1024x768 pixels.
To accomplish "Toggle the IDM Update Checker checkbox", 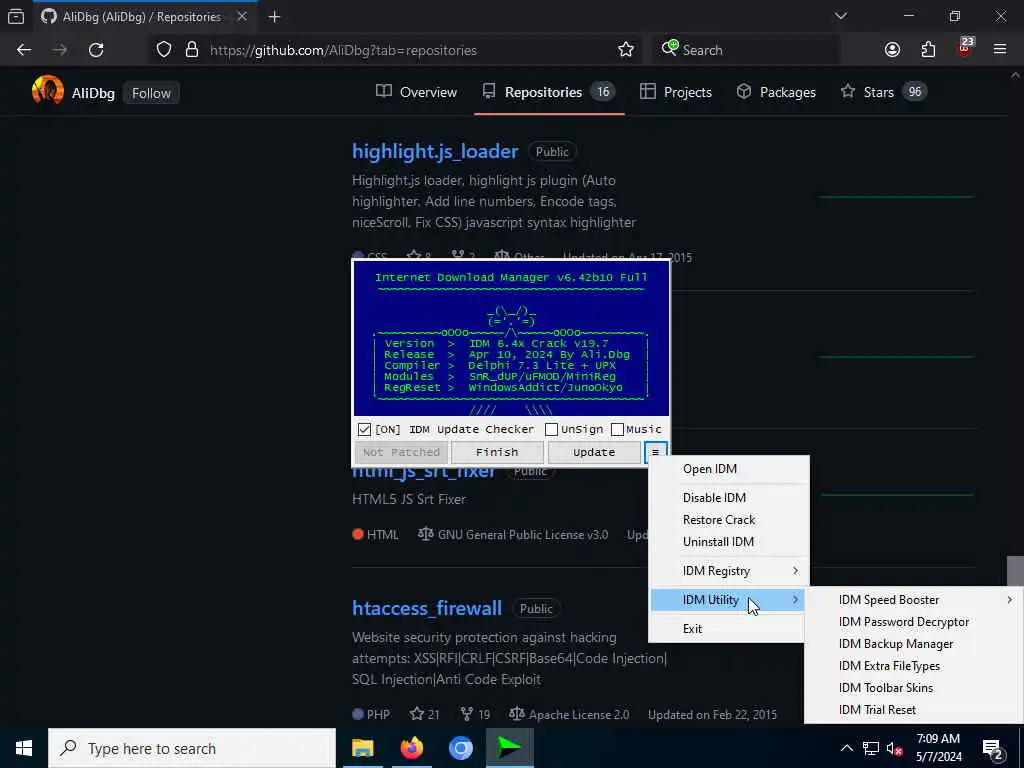I will point(364,430).
